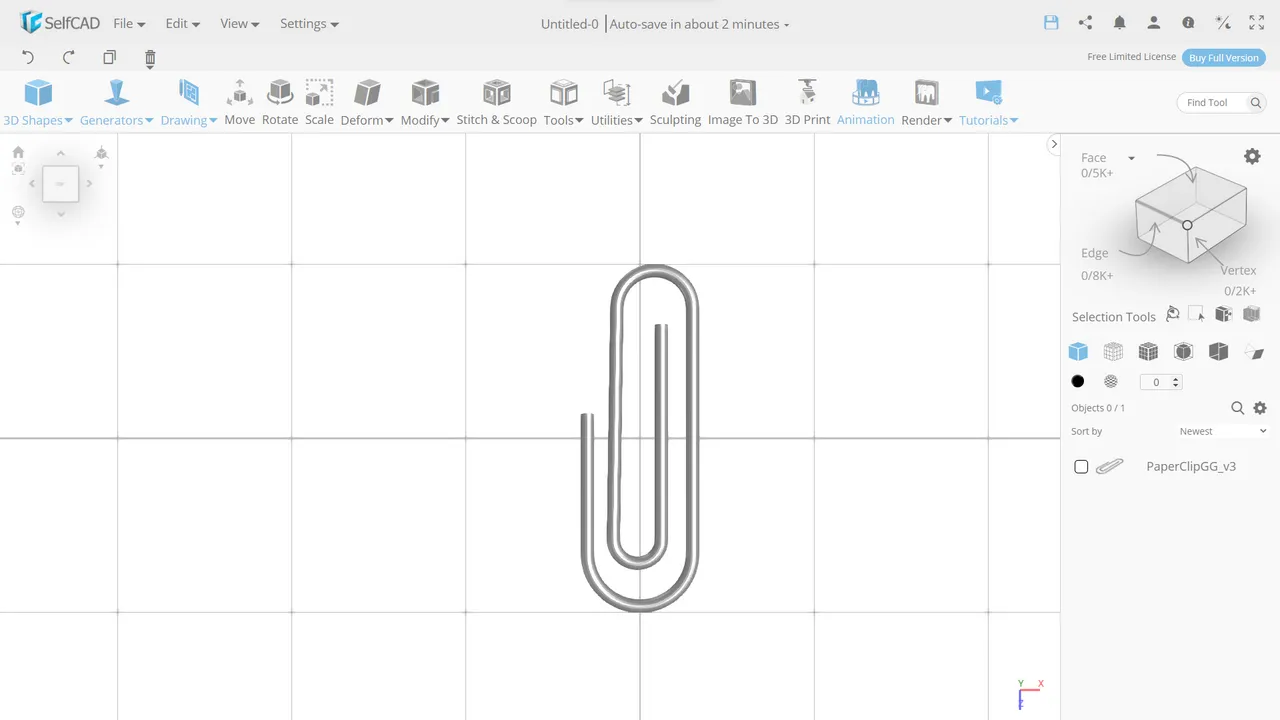Viewport: 1280px width, 720px height.
Task: Open the Sculpting tool
Action: (676, 103)
